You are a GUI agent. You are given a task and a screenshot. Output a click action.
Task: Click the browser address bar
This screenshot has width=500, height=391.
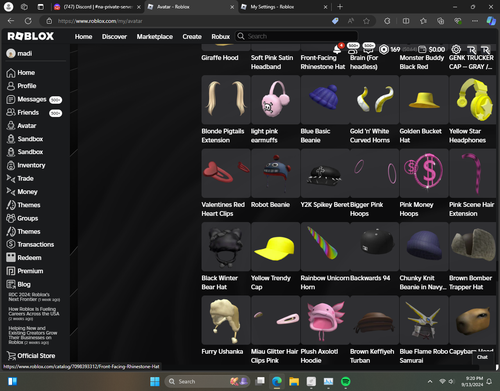pyautogui.click(x=187, y=21)
